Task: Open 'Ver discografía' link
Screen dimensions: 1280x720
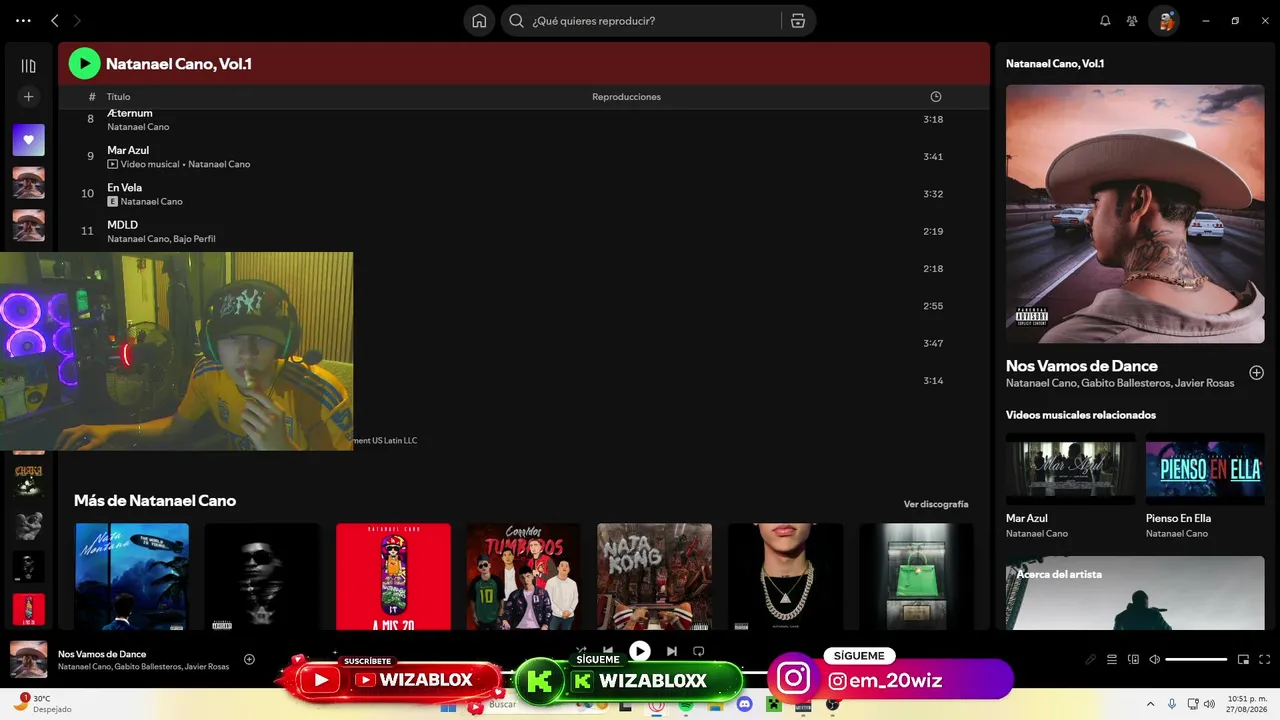Action: 936,504
